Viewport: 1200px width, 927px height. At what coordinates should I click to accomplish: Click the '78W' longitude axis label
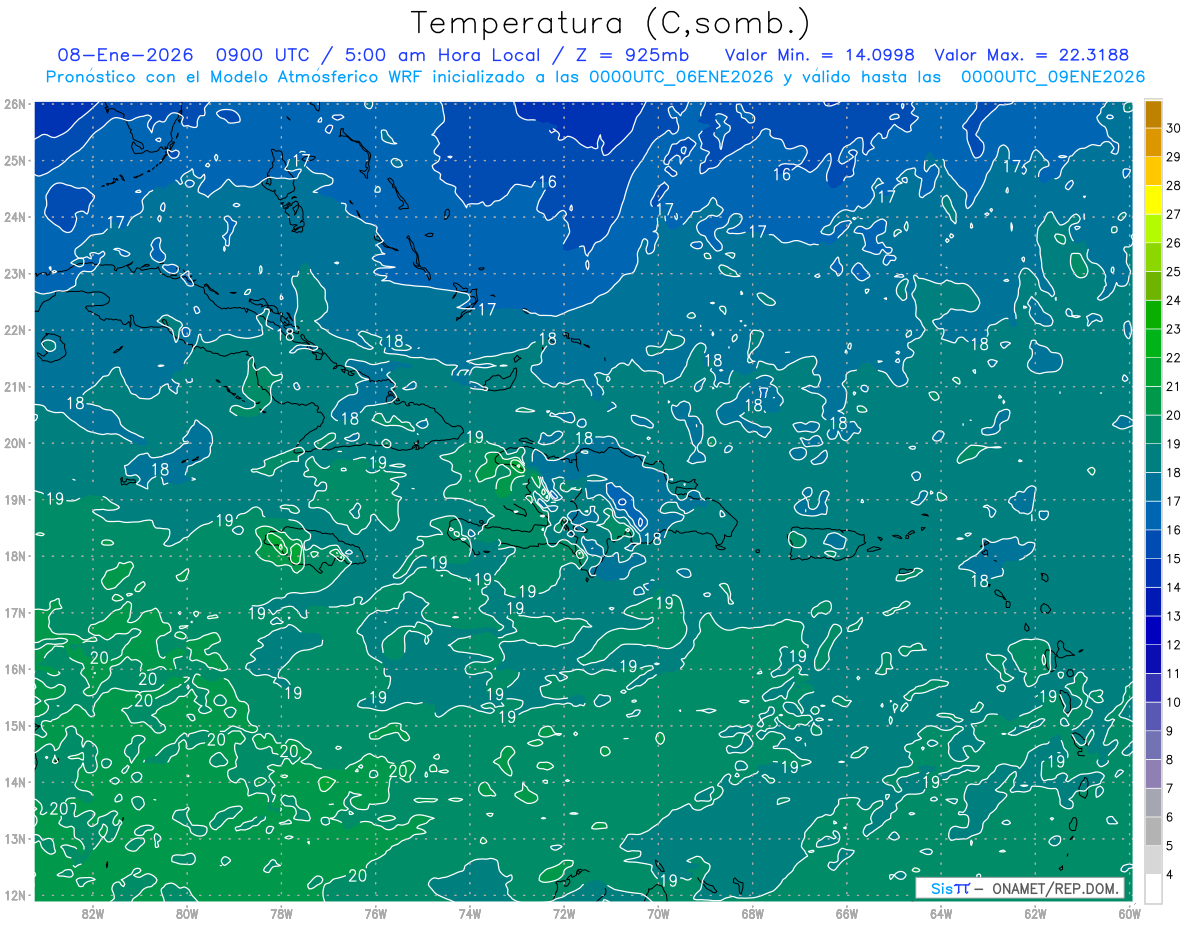click(x=281, y=913)
